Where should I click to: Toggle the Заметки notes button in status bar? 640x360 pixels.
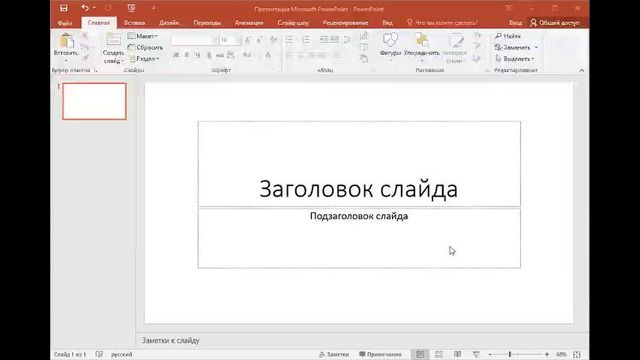click(334, 354)
